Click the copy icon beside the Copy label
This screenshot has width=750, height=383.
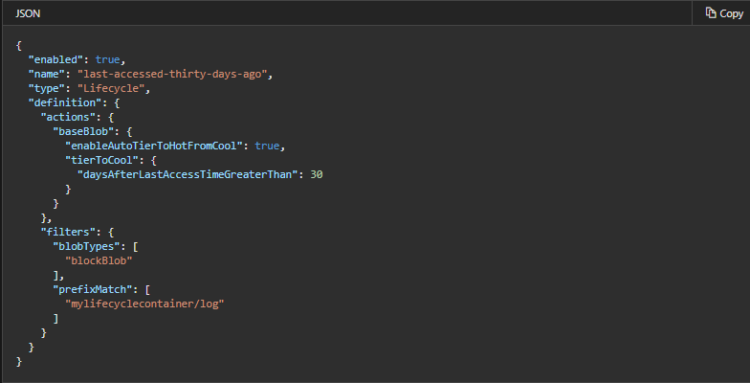click(x=711, y=13)
